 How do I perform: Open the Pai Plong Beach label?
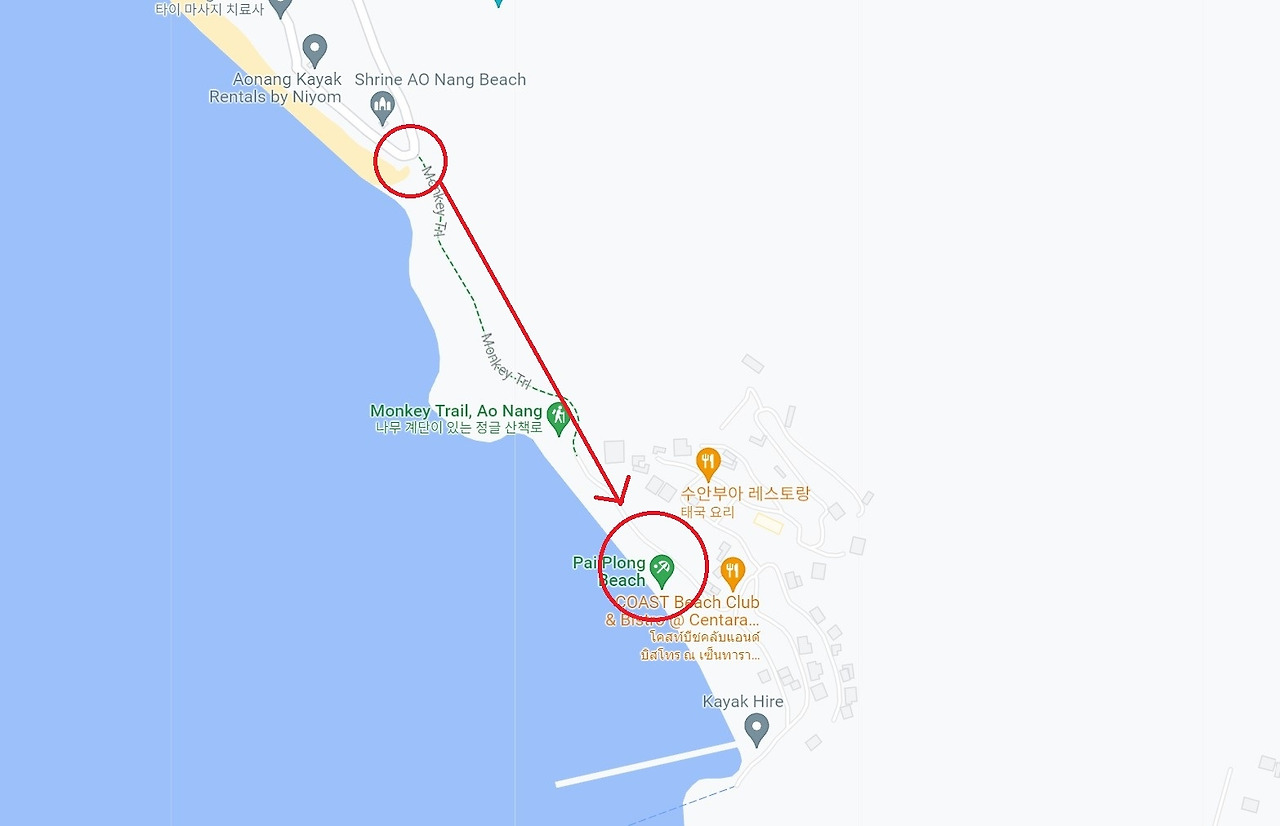click(609, 571)
